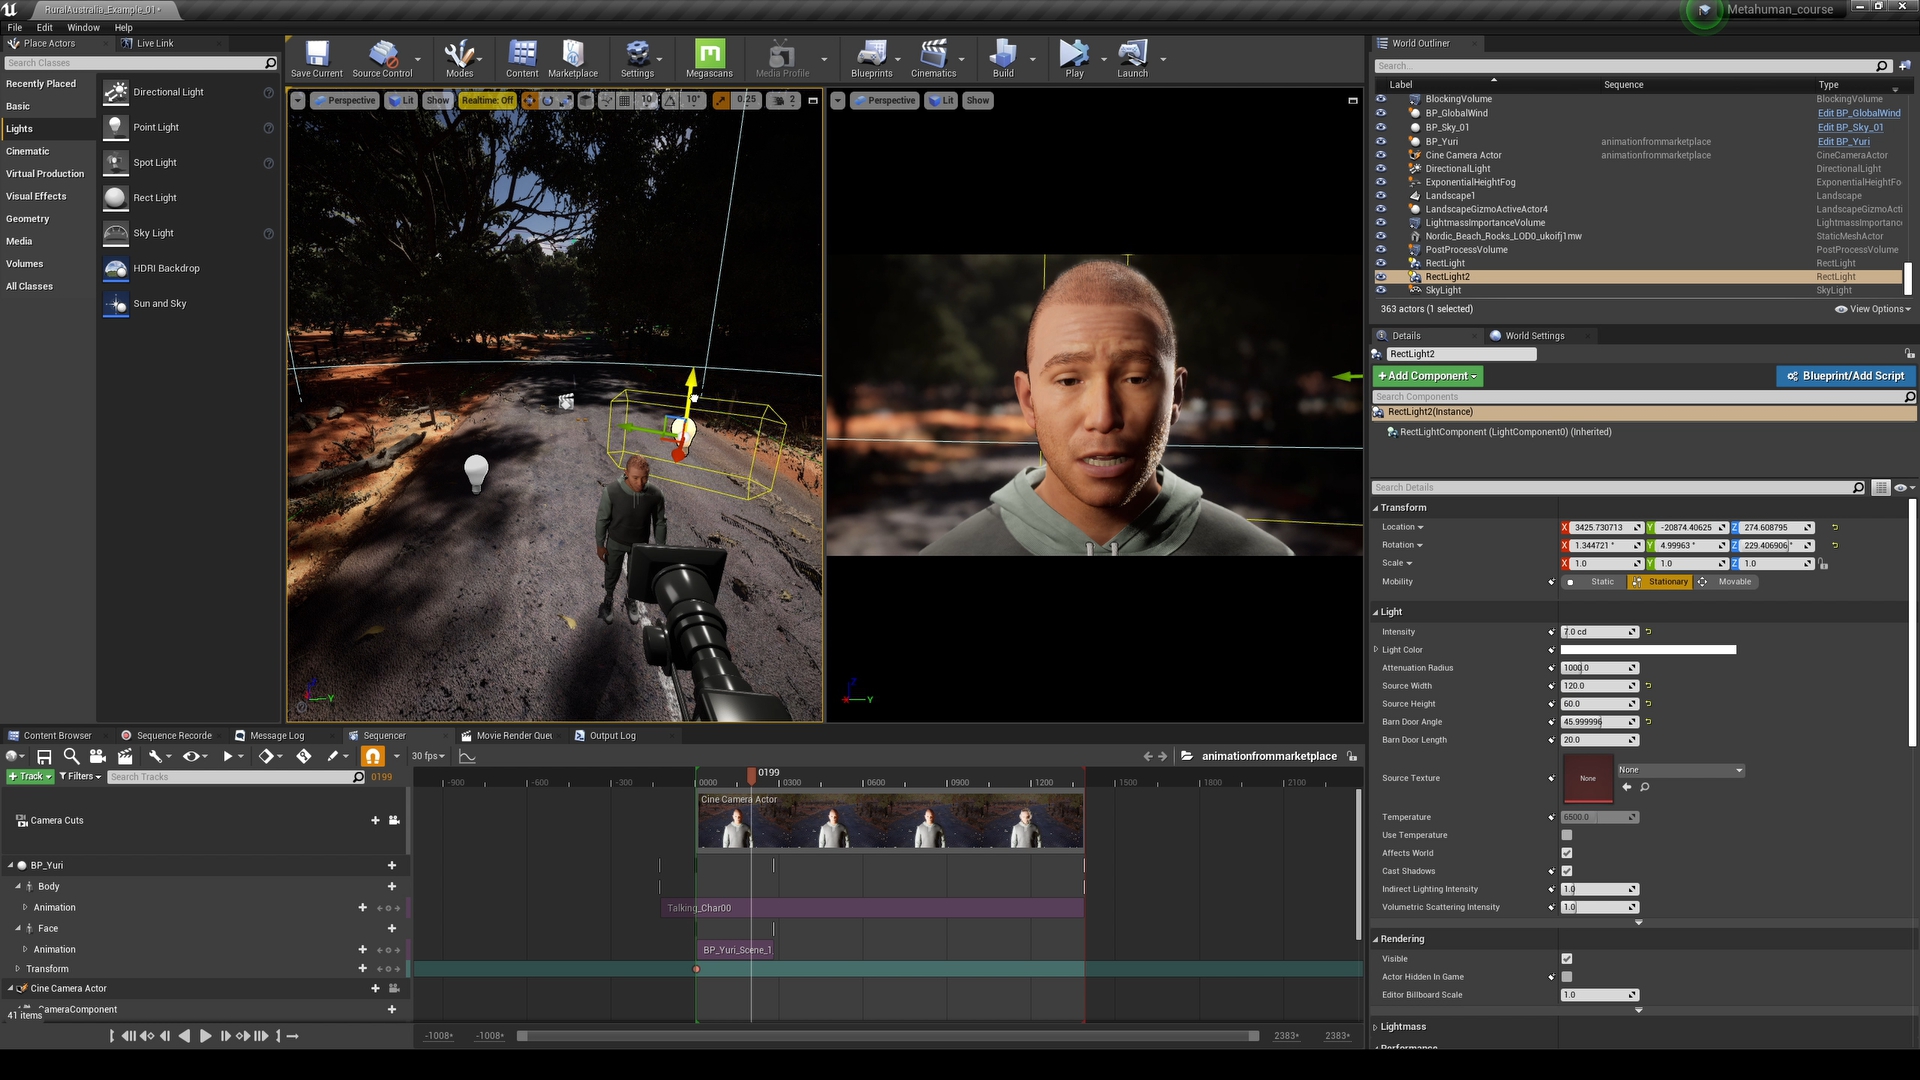The image size is (1920, 1080).
Task: Hide RectLight2 using its eye icon
Action: (x=1381, y=277)
